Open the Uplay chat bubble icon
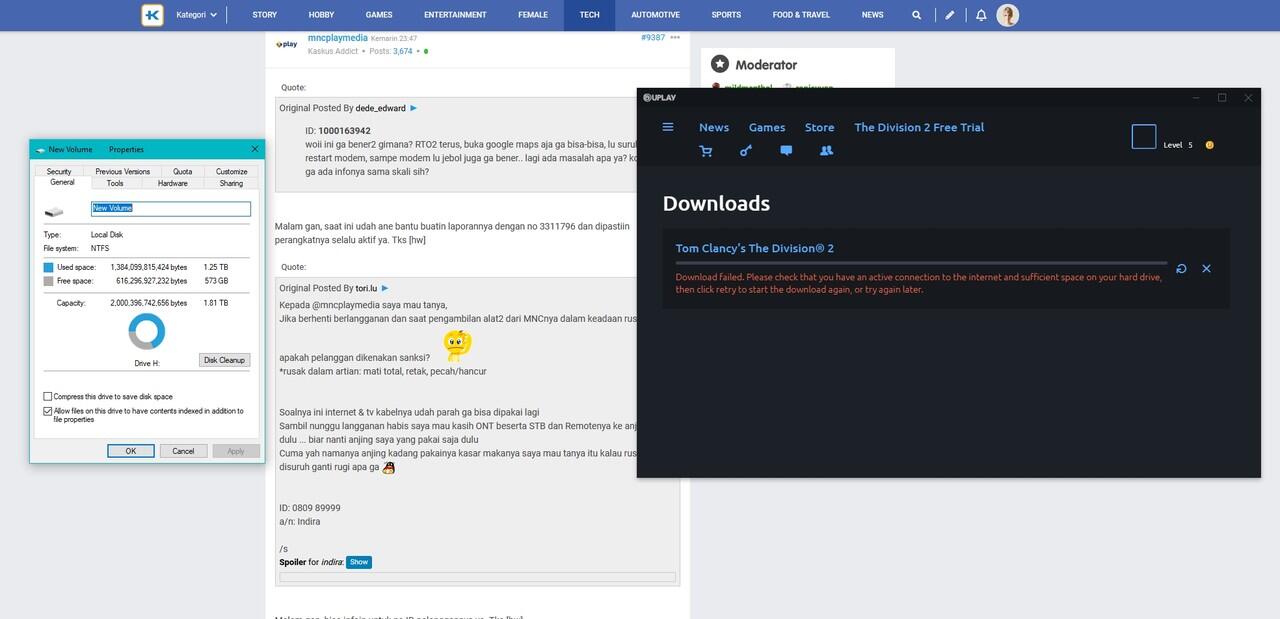 (786, 151)
